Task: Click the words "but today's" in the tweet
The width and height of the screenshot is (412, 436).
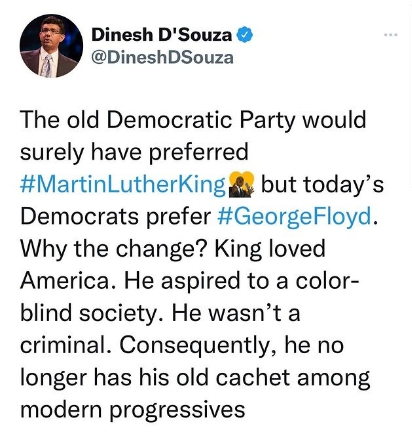Action: pos(322,184)
